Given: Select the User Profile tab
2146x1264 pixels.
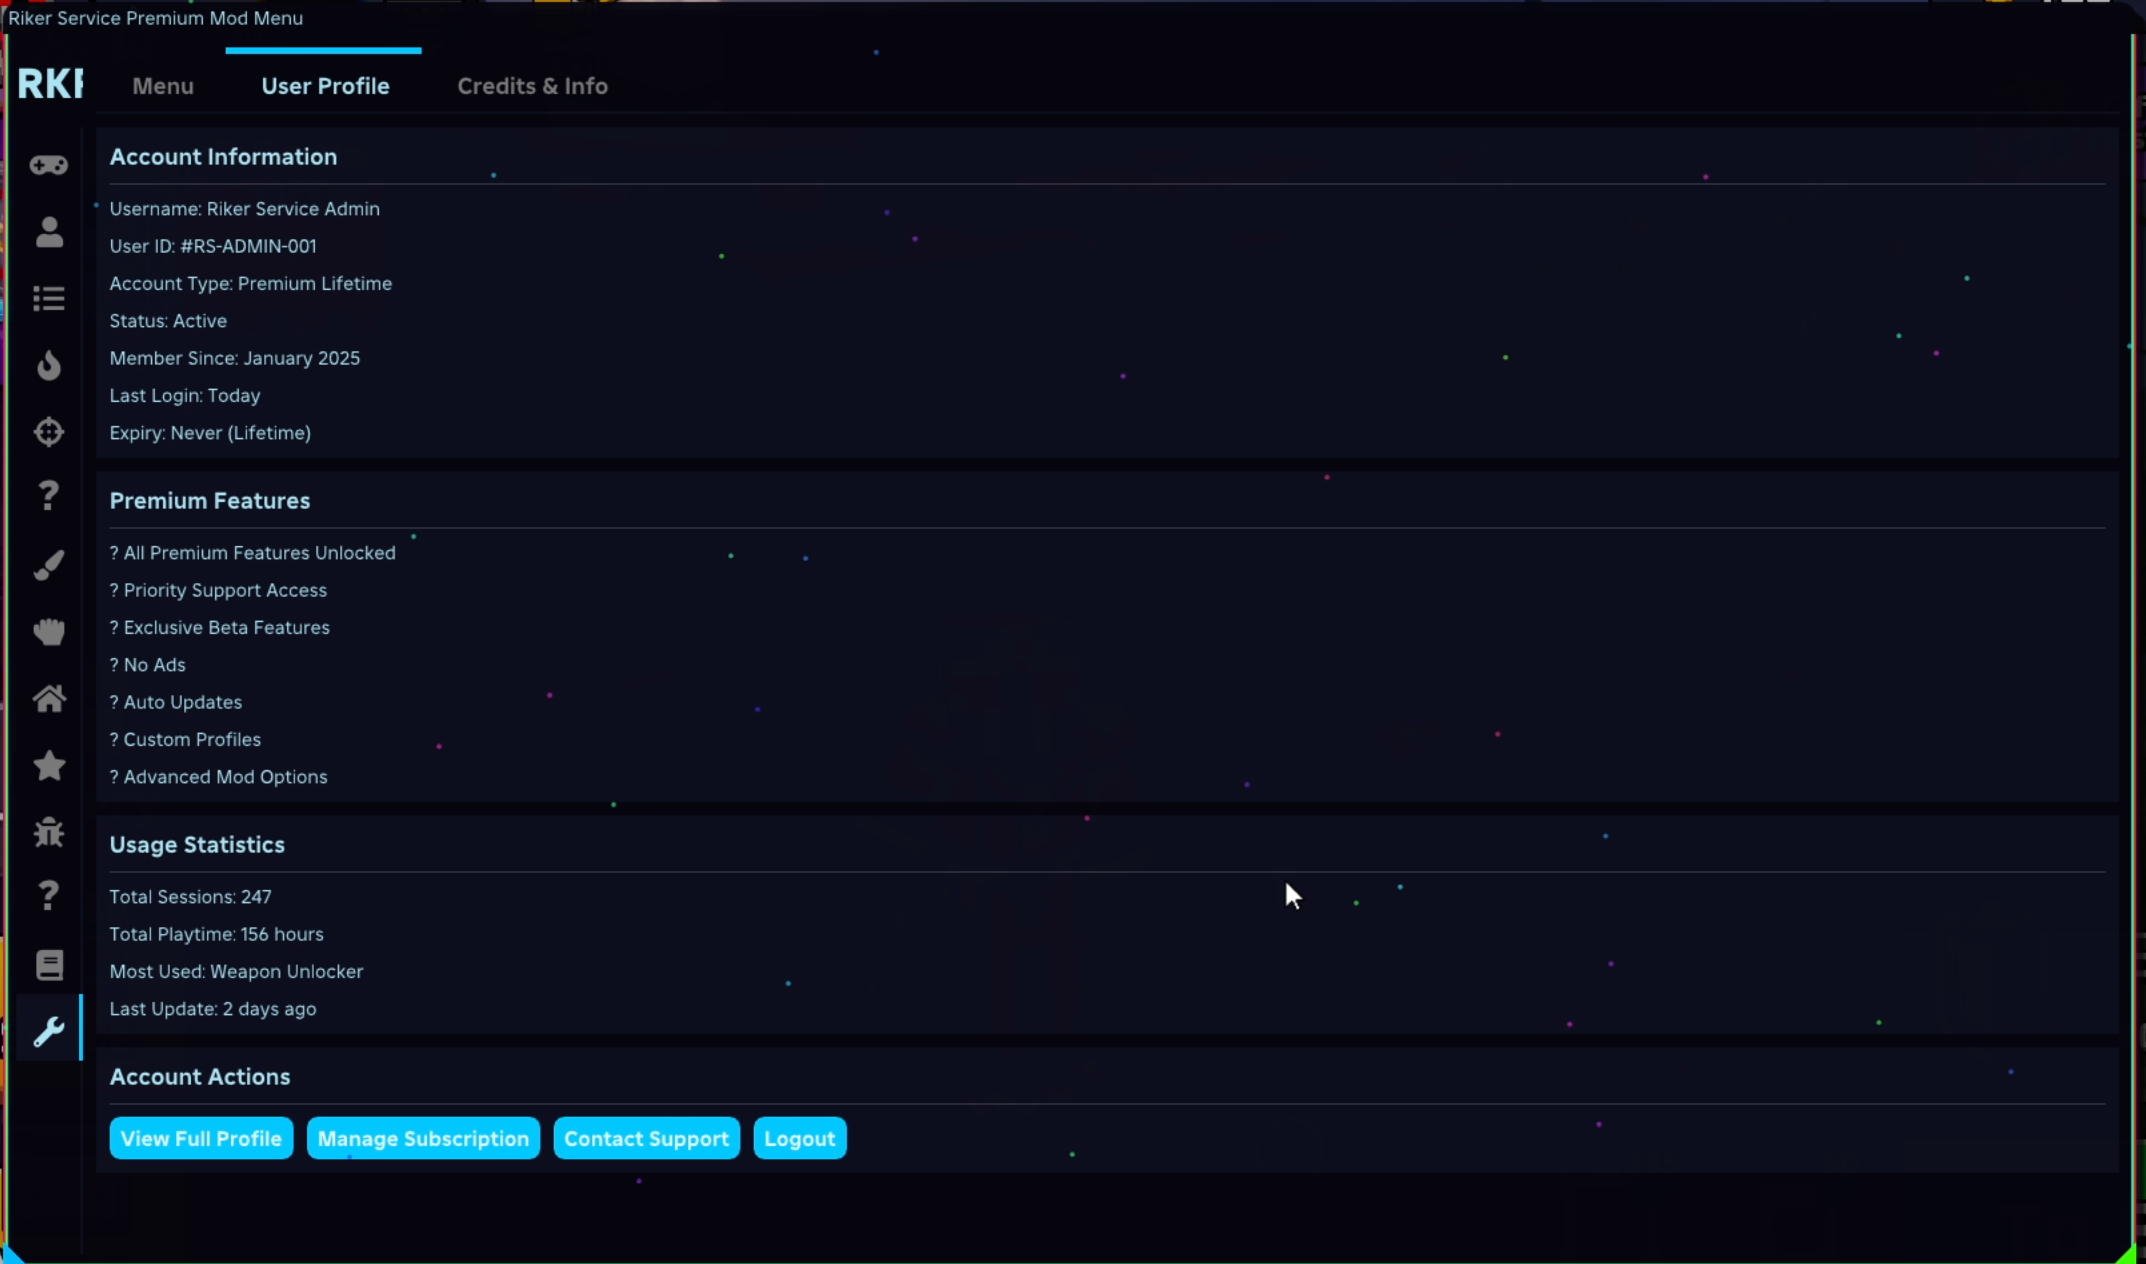Looking at the screenshot, I should 325,86.
